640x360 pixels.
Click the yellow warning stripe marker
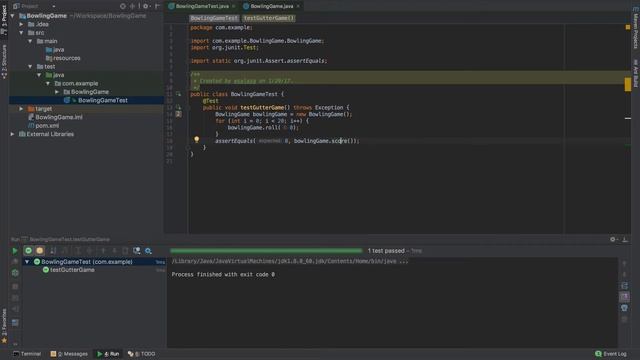[628, 84]
